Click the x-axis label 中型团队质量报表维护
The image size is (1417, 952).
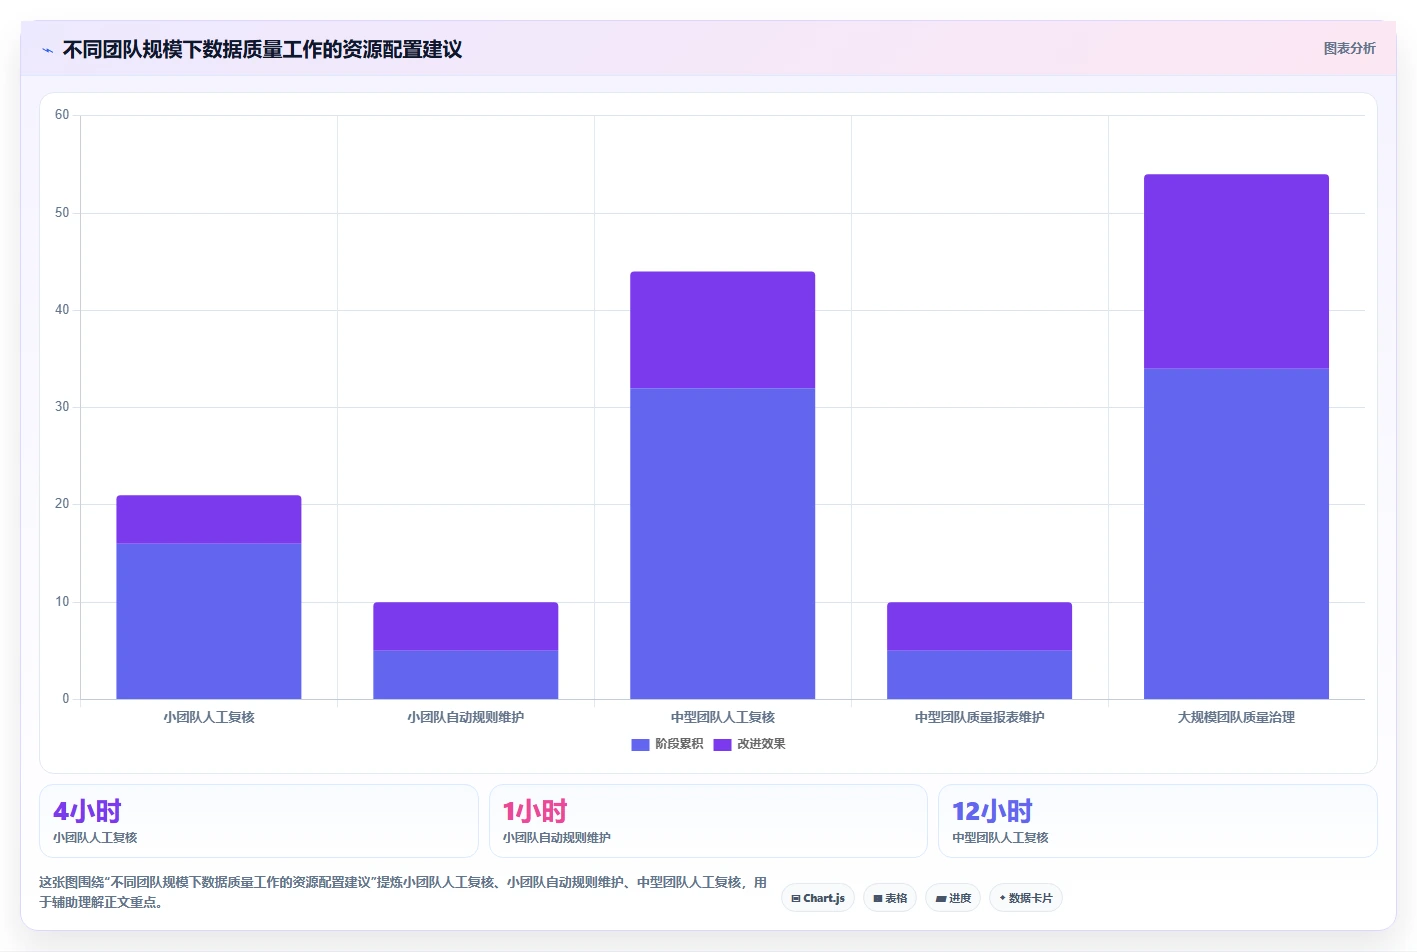tap(980, 717)
